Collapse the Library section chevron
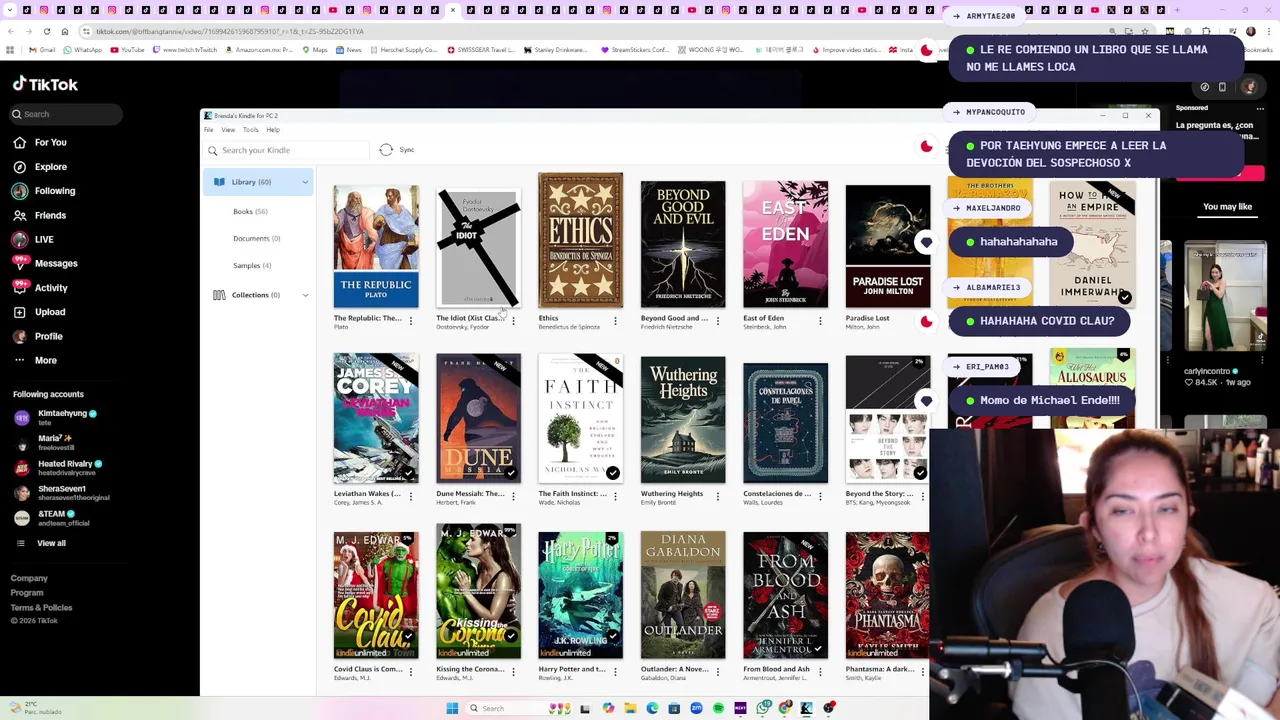The height and width of the screenshot is (720, 1280). [x=305, y=182]
